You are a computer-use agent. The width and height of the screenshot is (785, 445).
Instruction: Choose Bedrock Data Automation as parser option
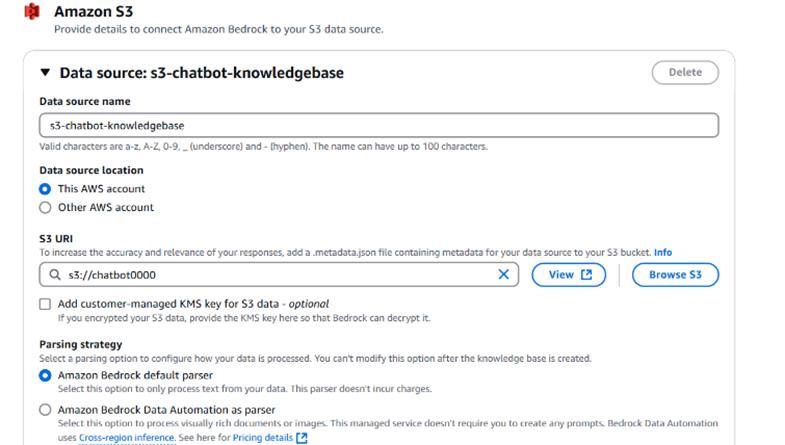pyautogui.click(x=45, y=410)
